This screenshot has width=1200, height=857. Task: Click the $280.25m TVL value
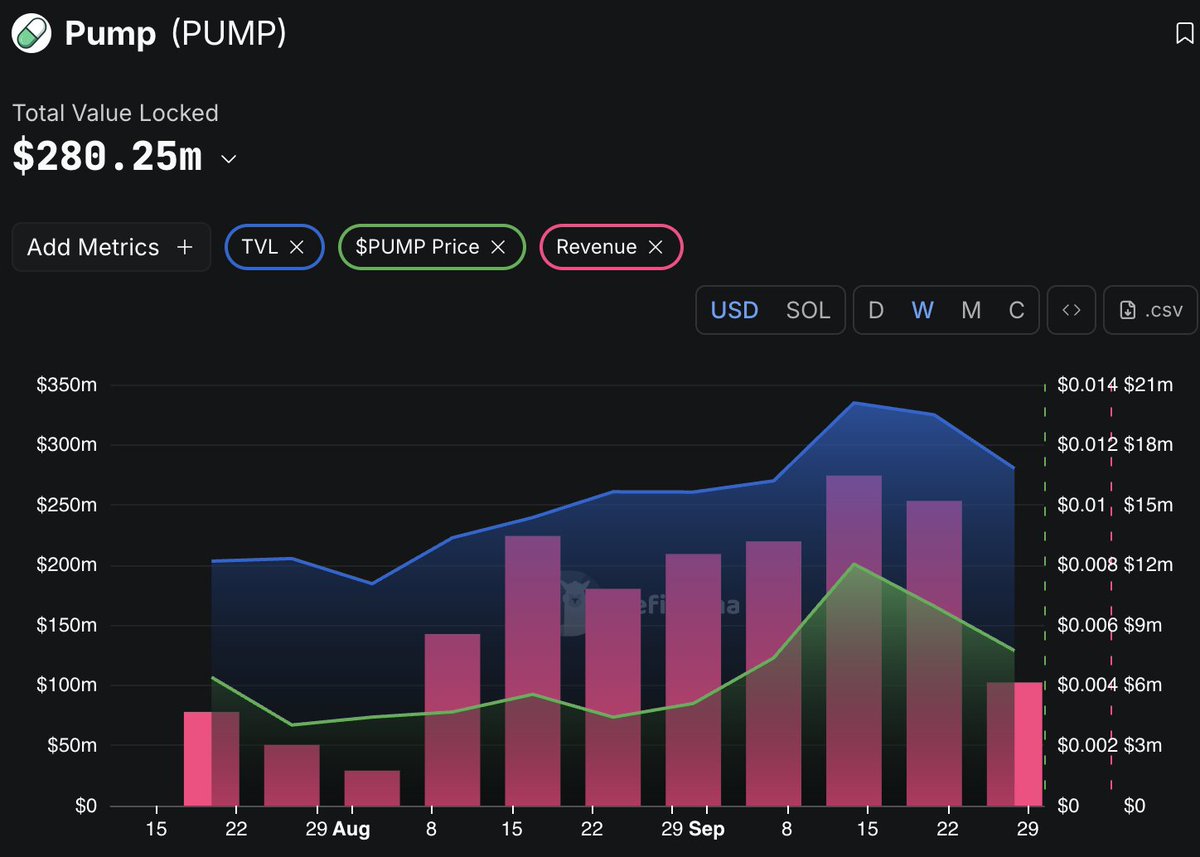pyautogui.click(x=107, y=157)
